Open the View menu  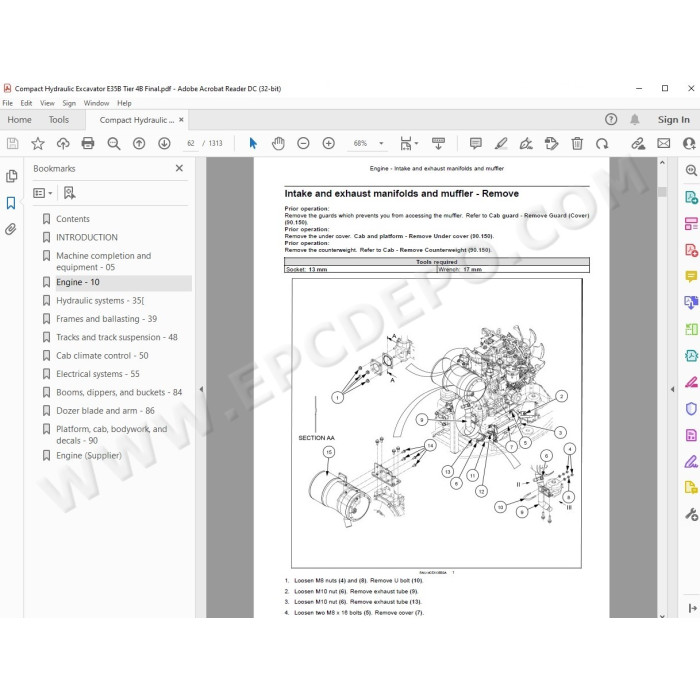coord(47,103)
